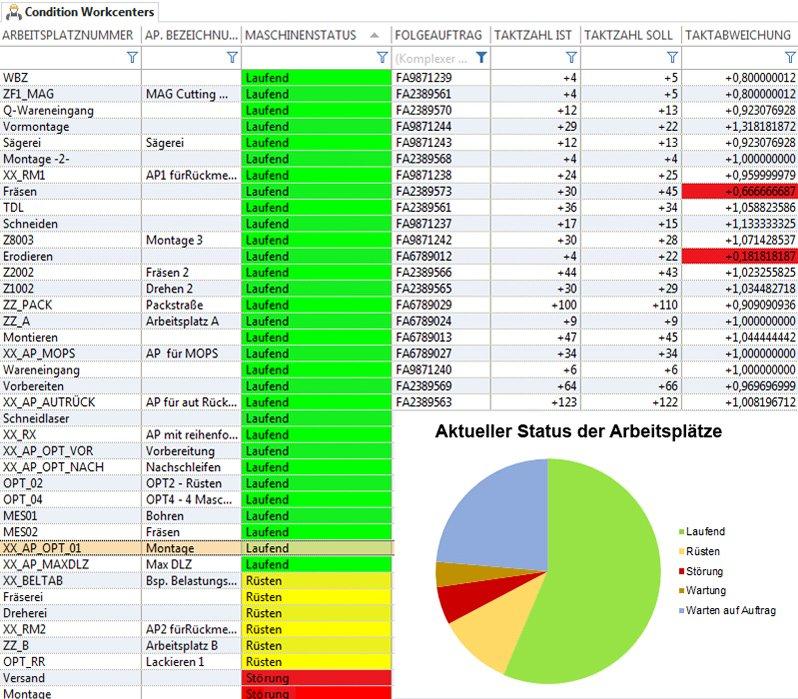The width and height of the screenshot is (798, 699).
Task: Click TAKTZAHL SOLL value +110
Action: point(665,305)
